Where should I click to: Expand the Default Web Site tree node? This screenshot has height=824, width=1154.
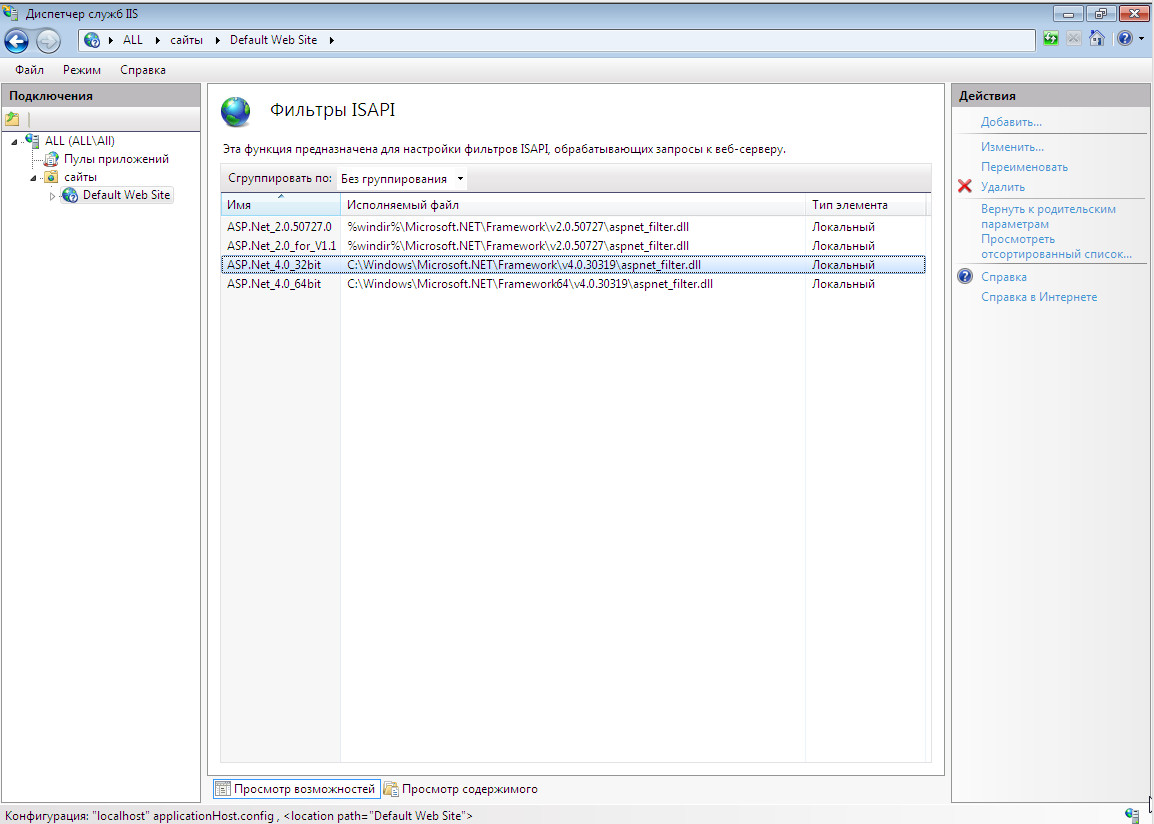point(53,196)
